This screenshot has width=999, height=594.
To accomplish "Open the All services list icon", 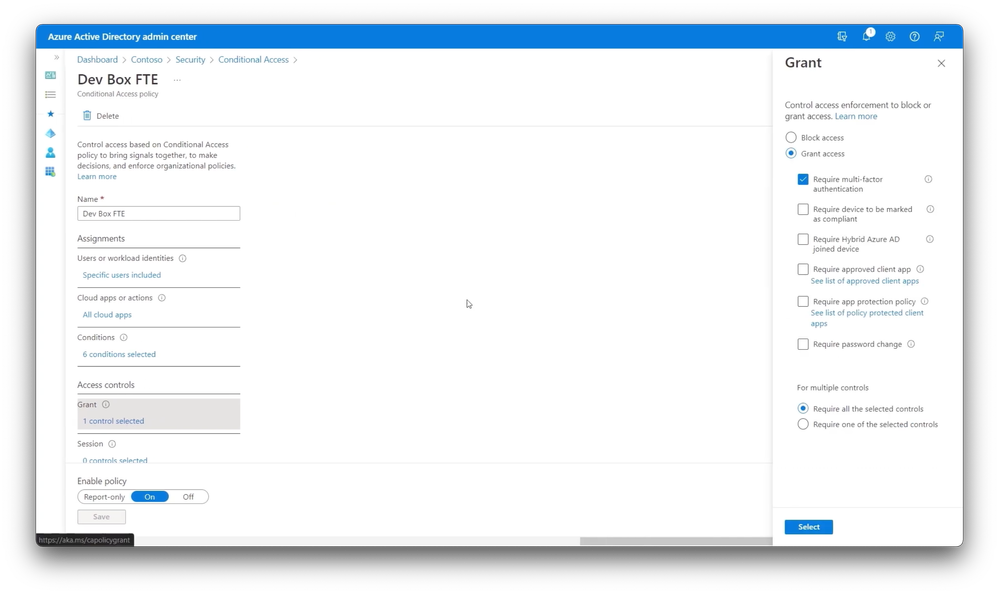I will pyautogui.click(x=50, y=94).
